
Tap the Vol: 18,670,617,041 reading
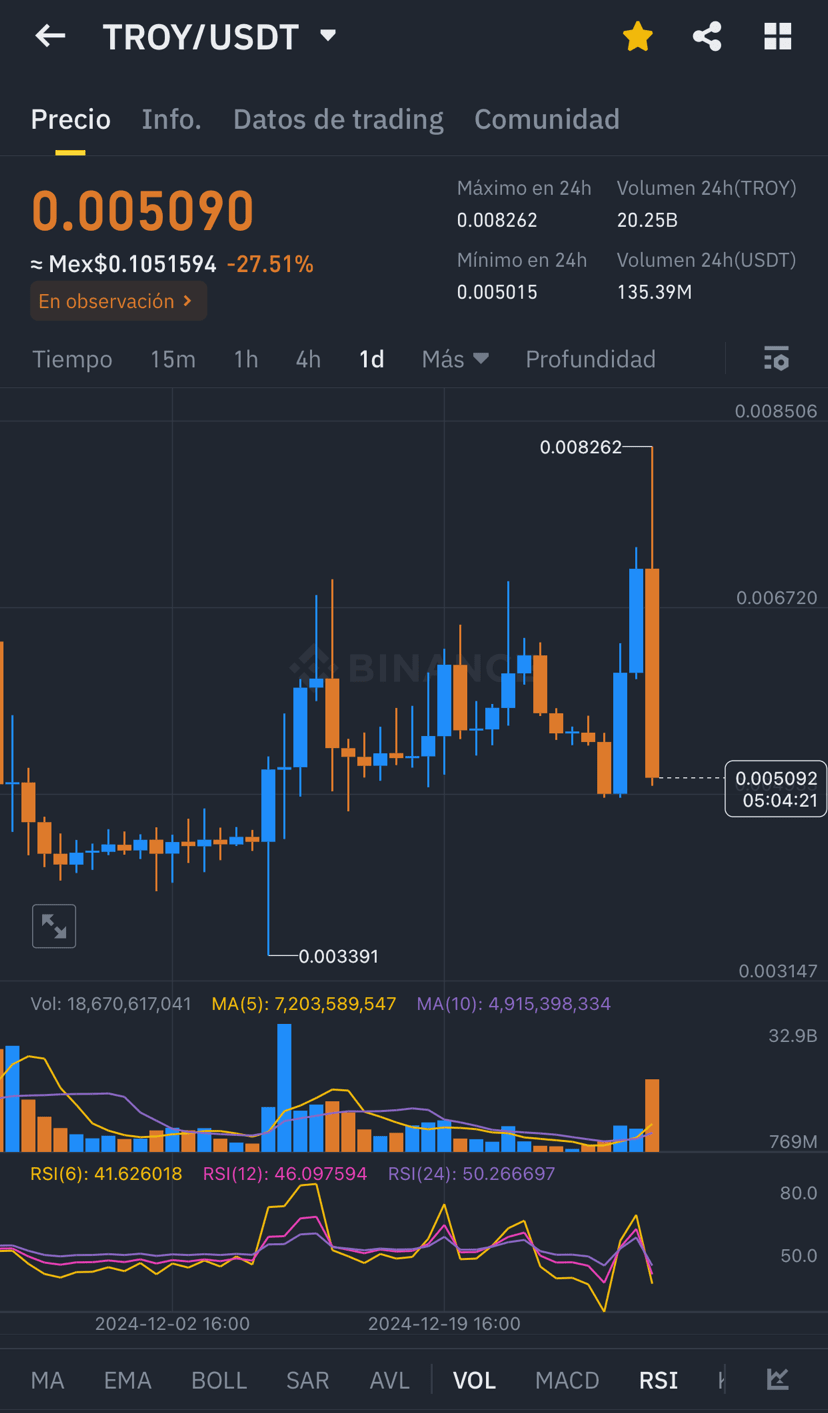(111, 1003)
